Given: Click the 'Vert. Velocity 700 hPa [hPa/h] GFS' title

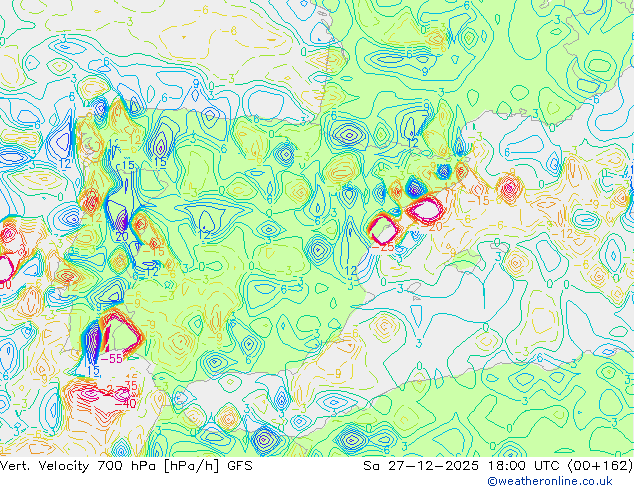Looking at the screenshot, I should 126,466.
